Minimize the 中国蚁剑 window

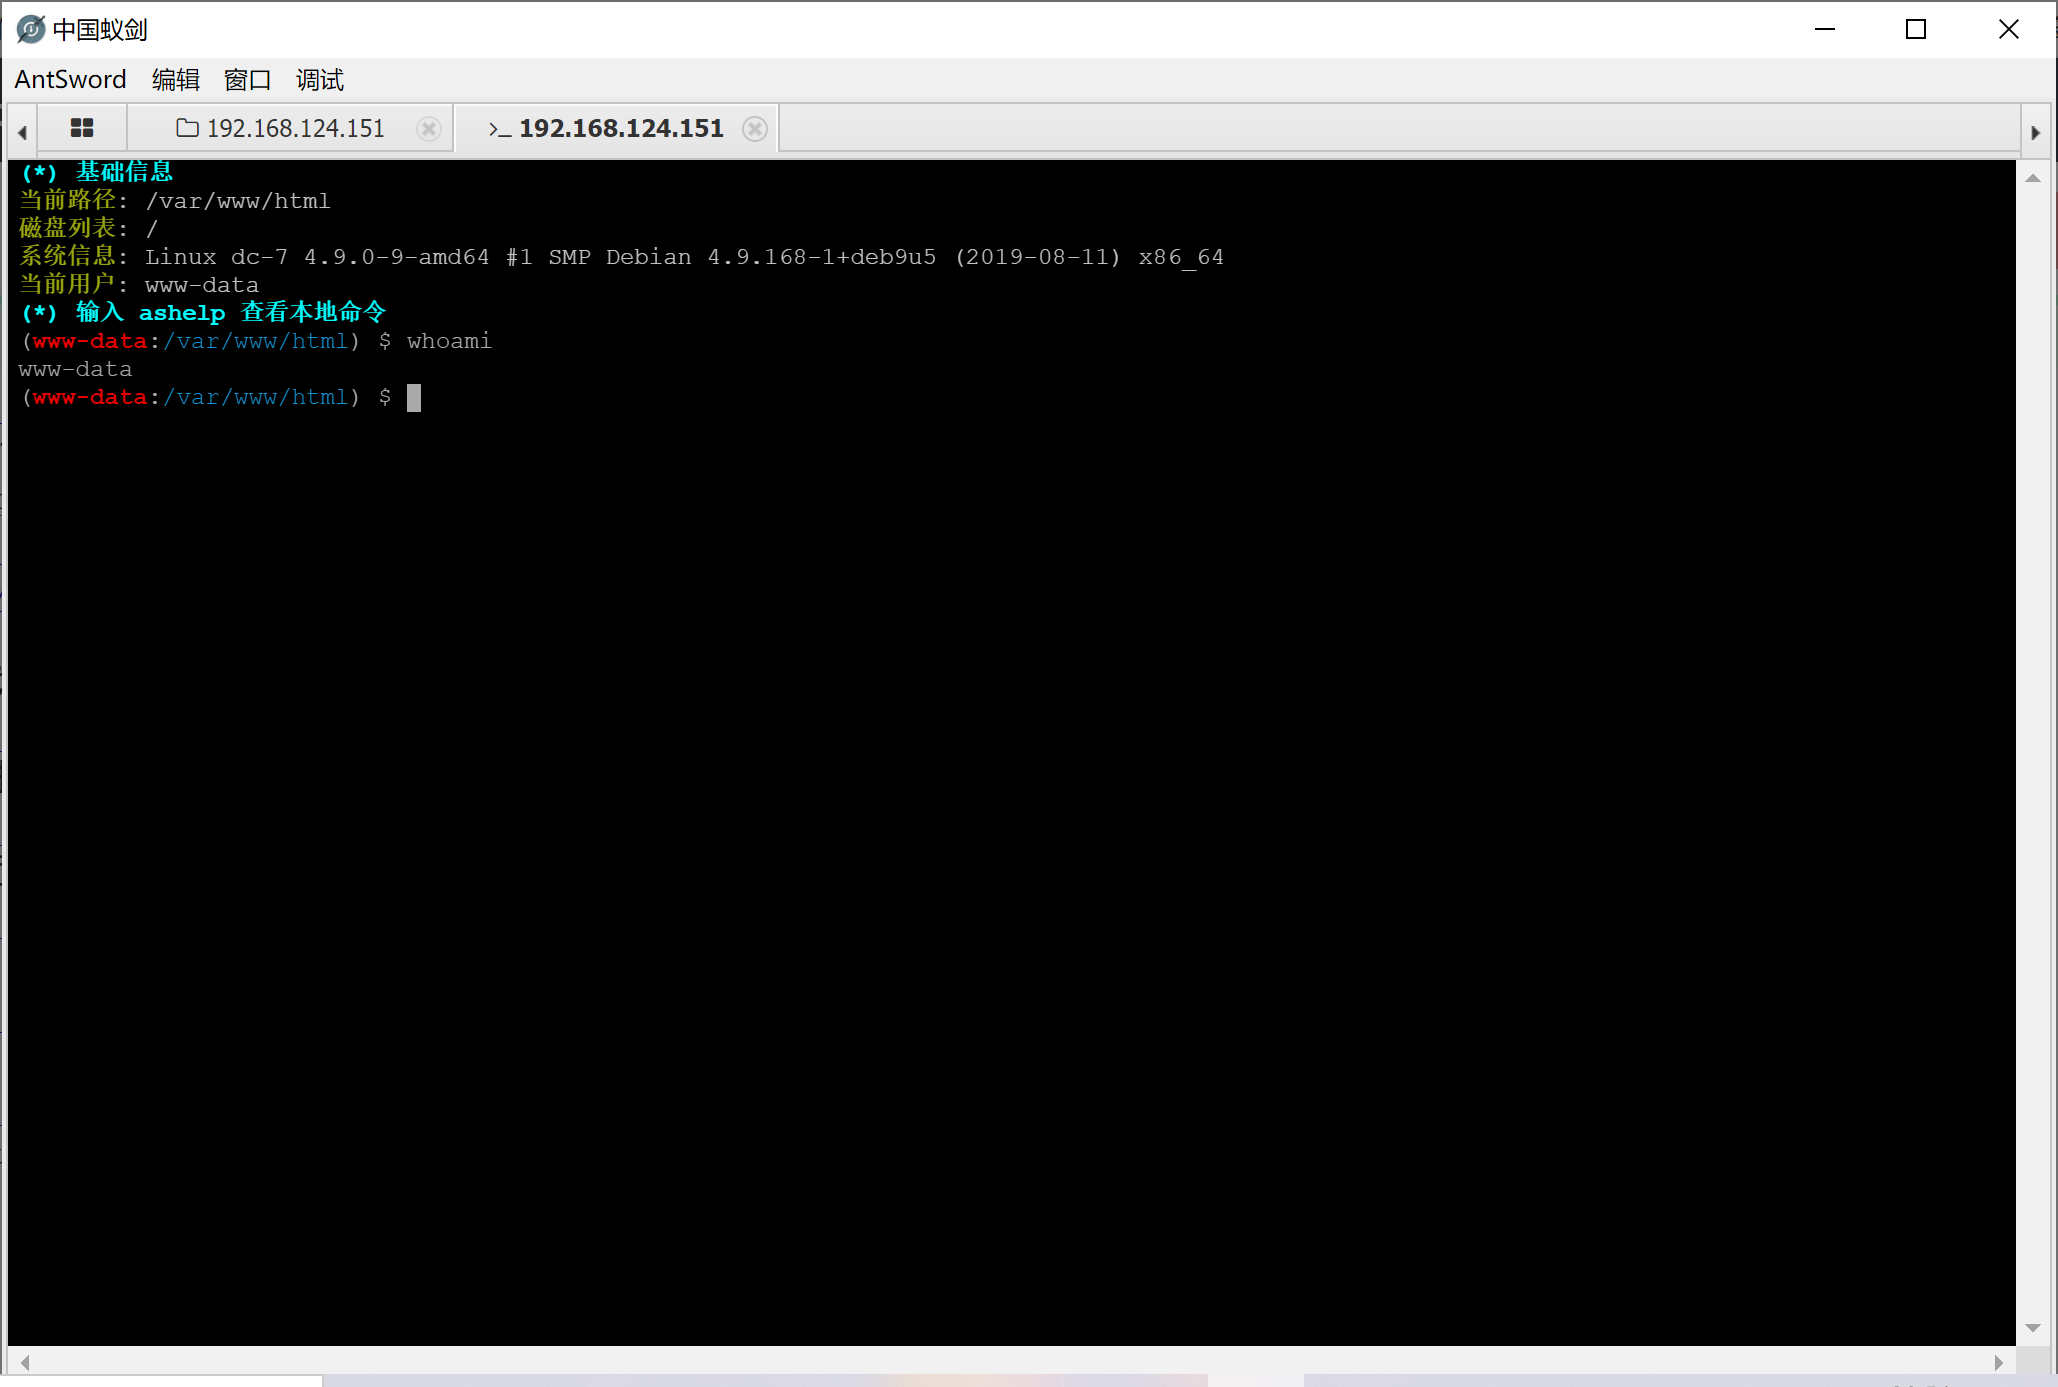click(x=1825, y=29)
